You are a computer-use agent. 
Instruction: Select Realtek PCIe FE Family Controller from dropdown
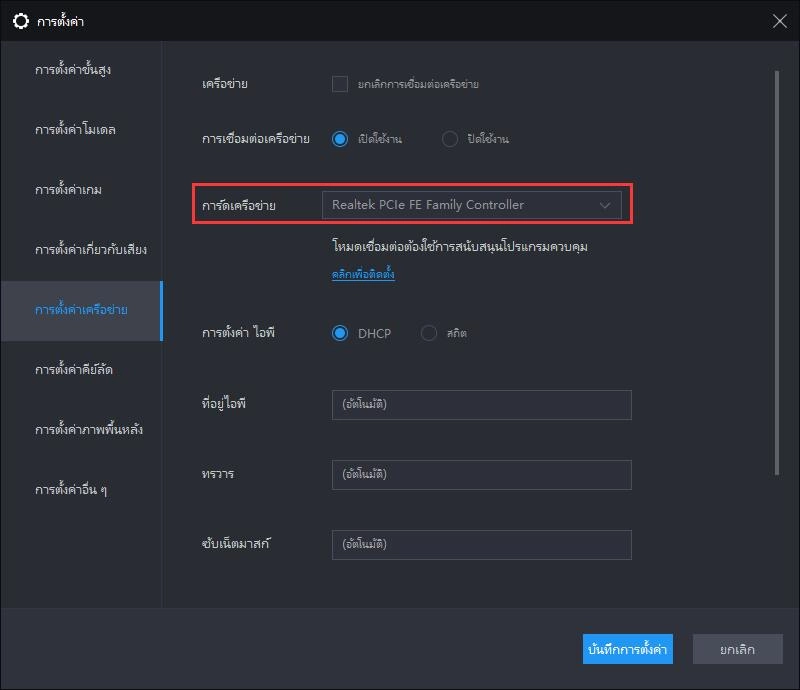[470, 204]
